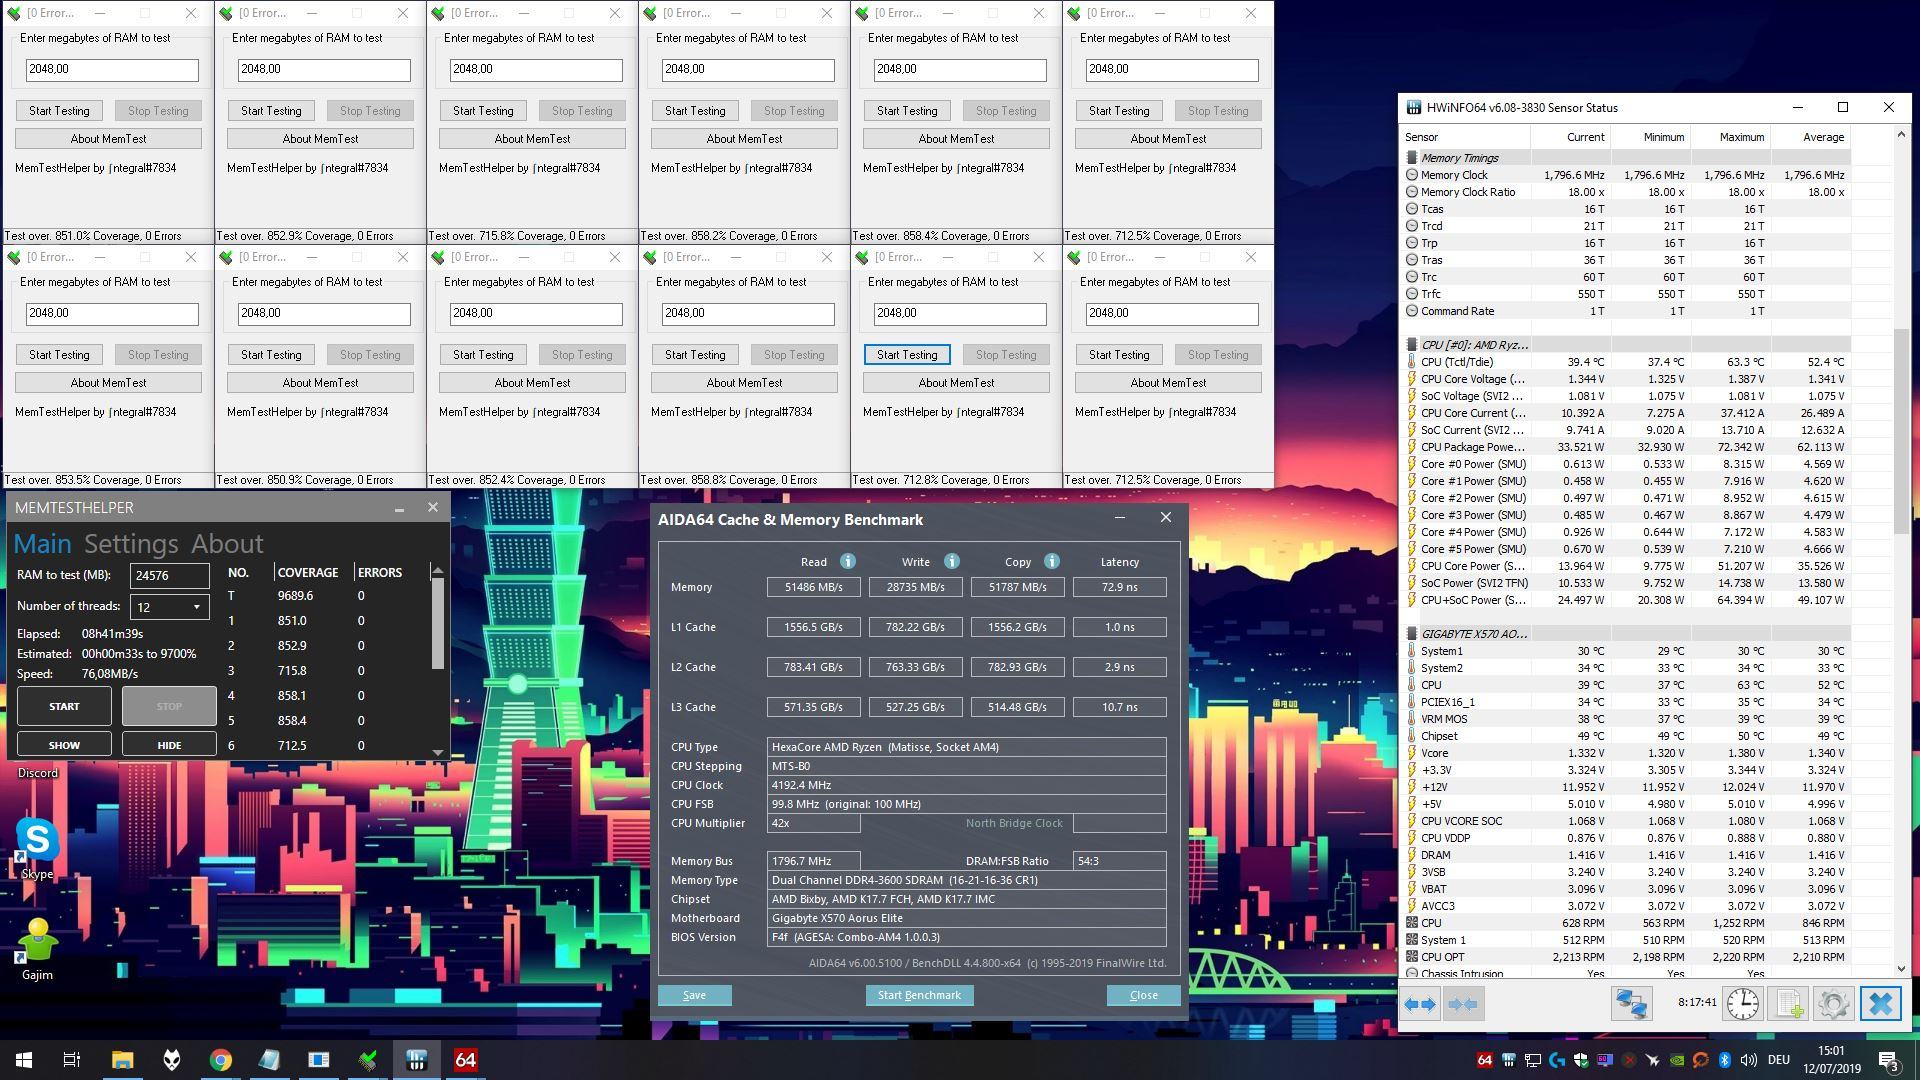1920x1080 pixels.
Task: Reset HWiNFO elapsed time clock icon
Action: click(x=1742, y=1004)
